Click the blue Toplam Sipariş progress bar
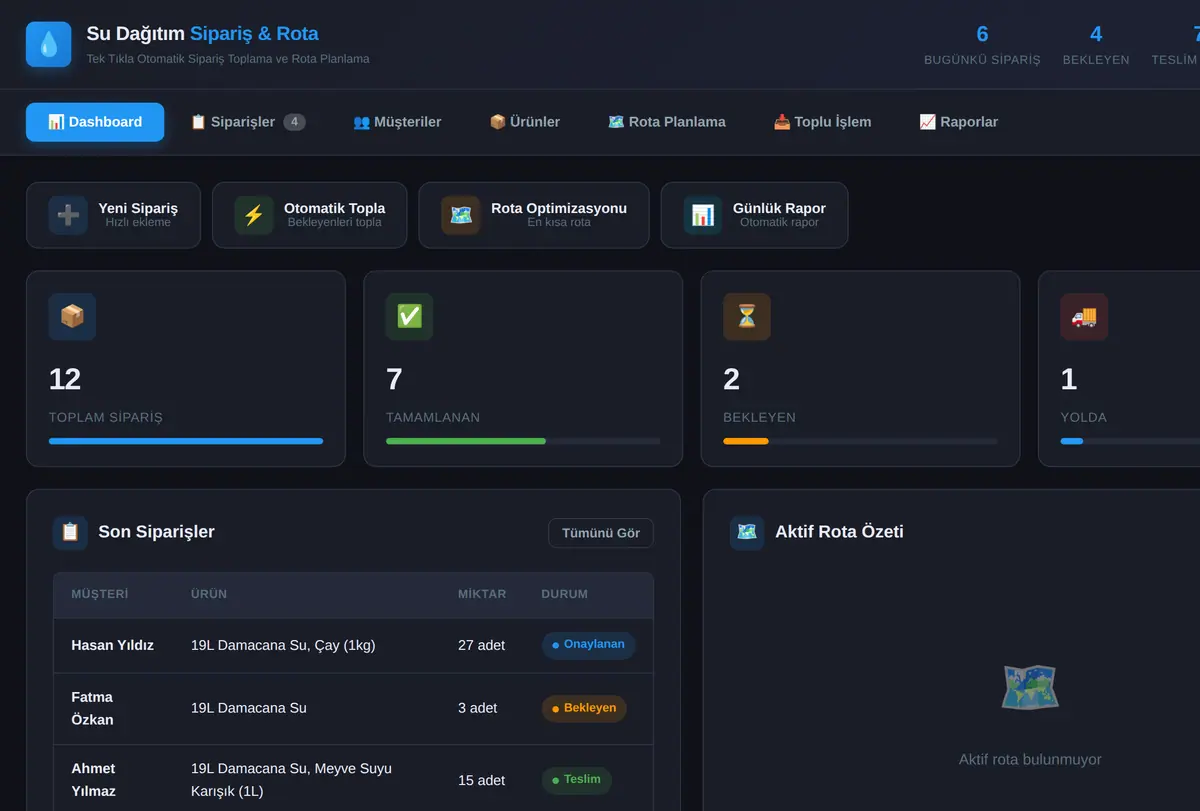The width and height of the screenshot is (1200, 811). 186,441
